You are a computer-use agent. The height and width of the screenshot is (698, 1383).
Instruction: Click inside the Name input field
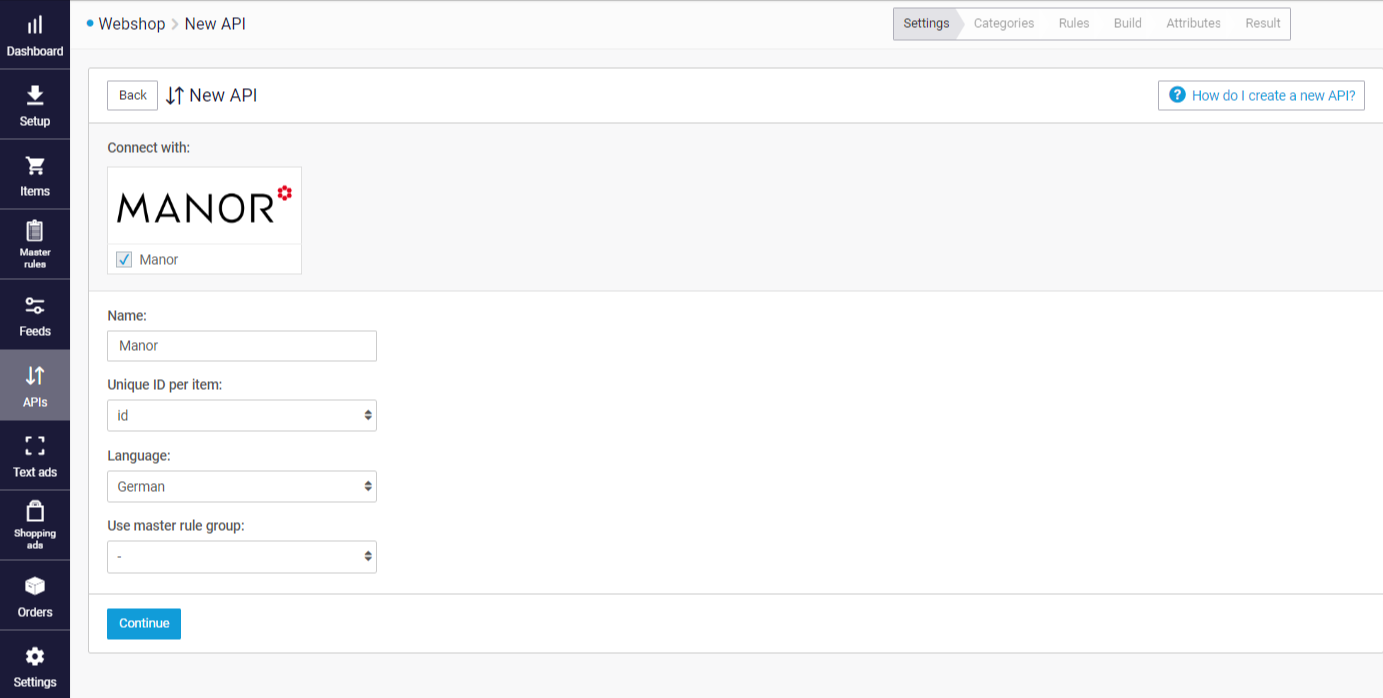coord(241,345)
